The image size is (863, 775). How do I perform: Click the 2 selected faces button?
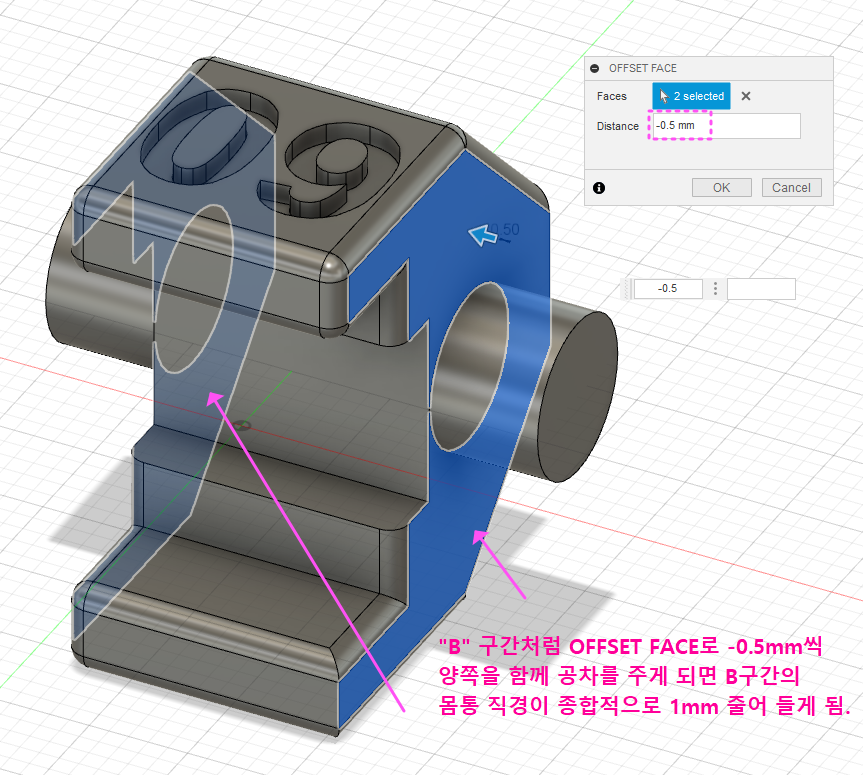point(691,96)
